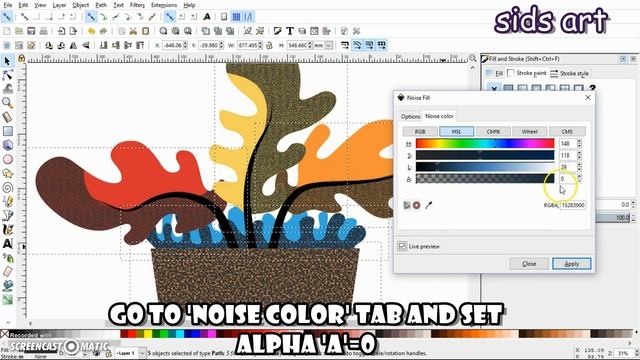
Task: Click the Redo arrow icon
Action: 103,31
